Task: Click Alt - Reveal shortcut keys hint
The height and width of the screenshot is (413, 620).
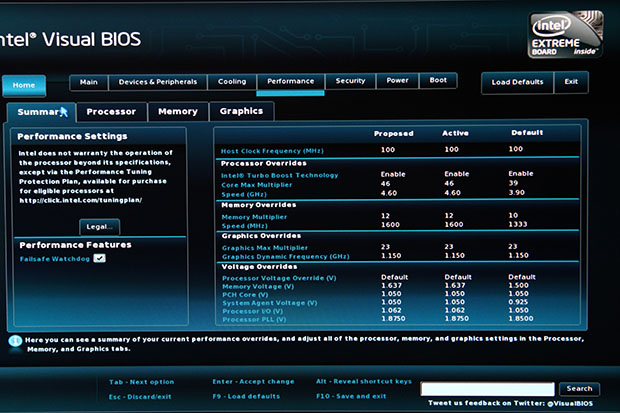Action: tap(364, 381)
